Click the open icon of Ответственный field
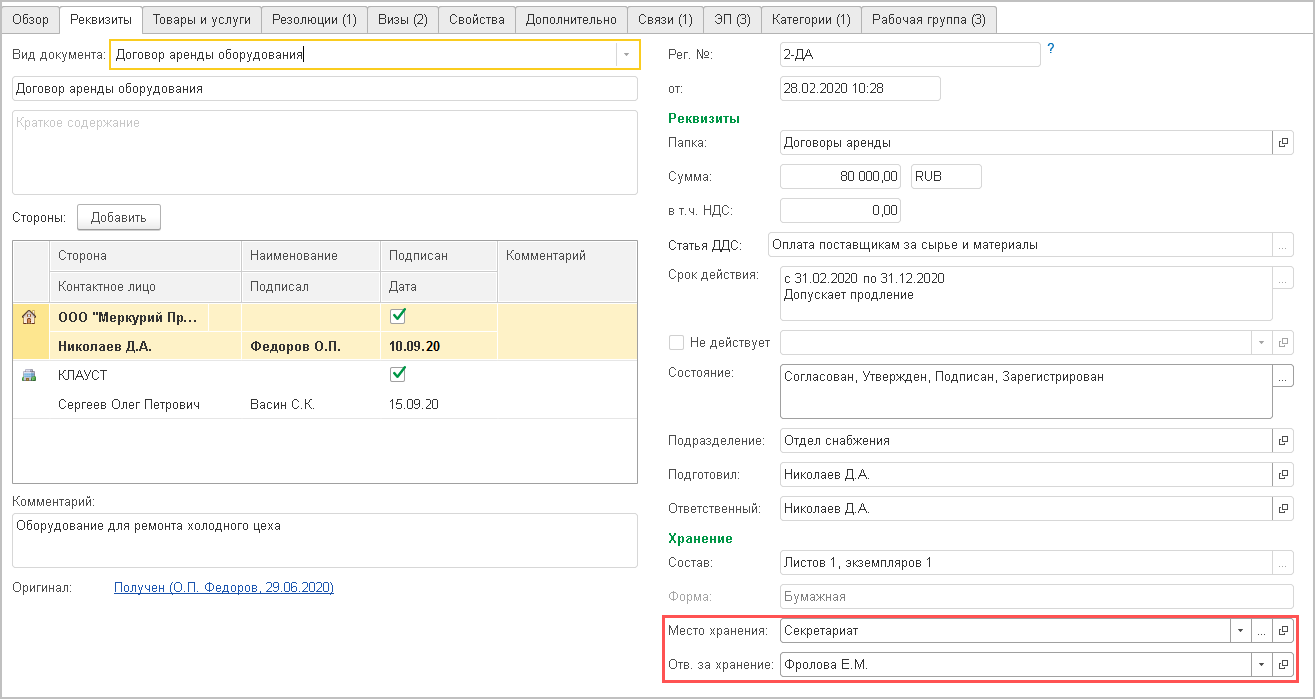The width and height of the screenshot is (1315, 699). coord(1284,509)
